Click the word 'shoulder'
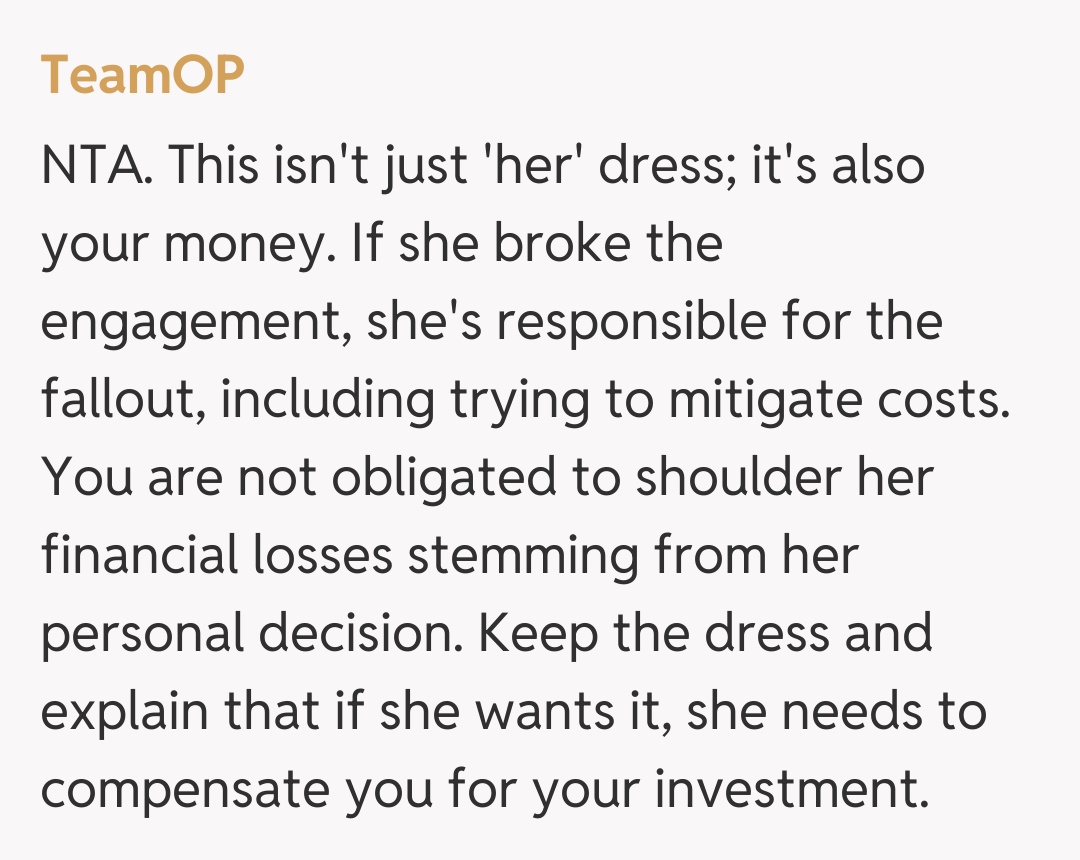Screen dimensions: 1080x860 point(738,478)
